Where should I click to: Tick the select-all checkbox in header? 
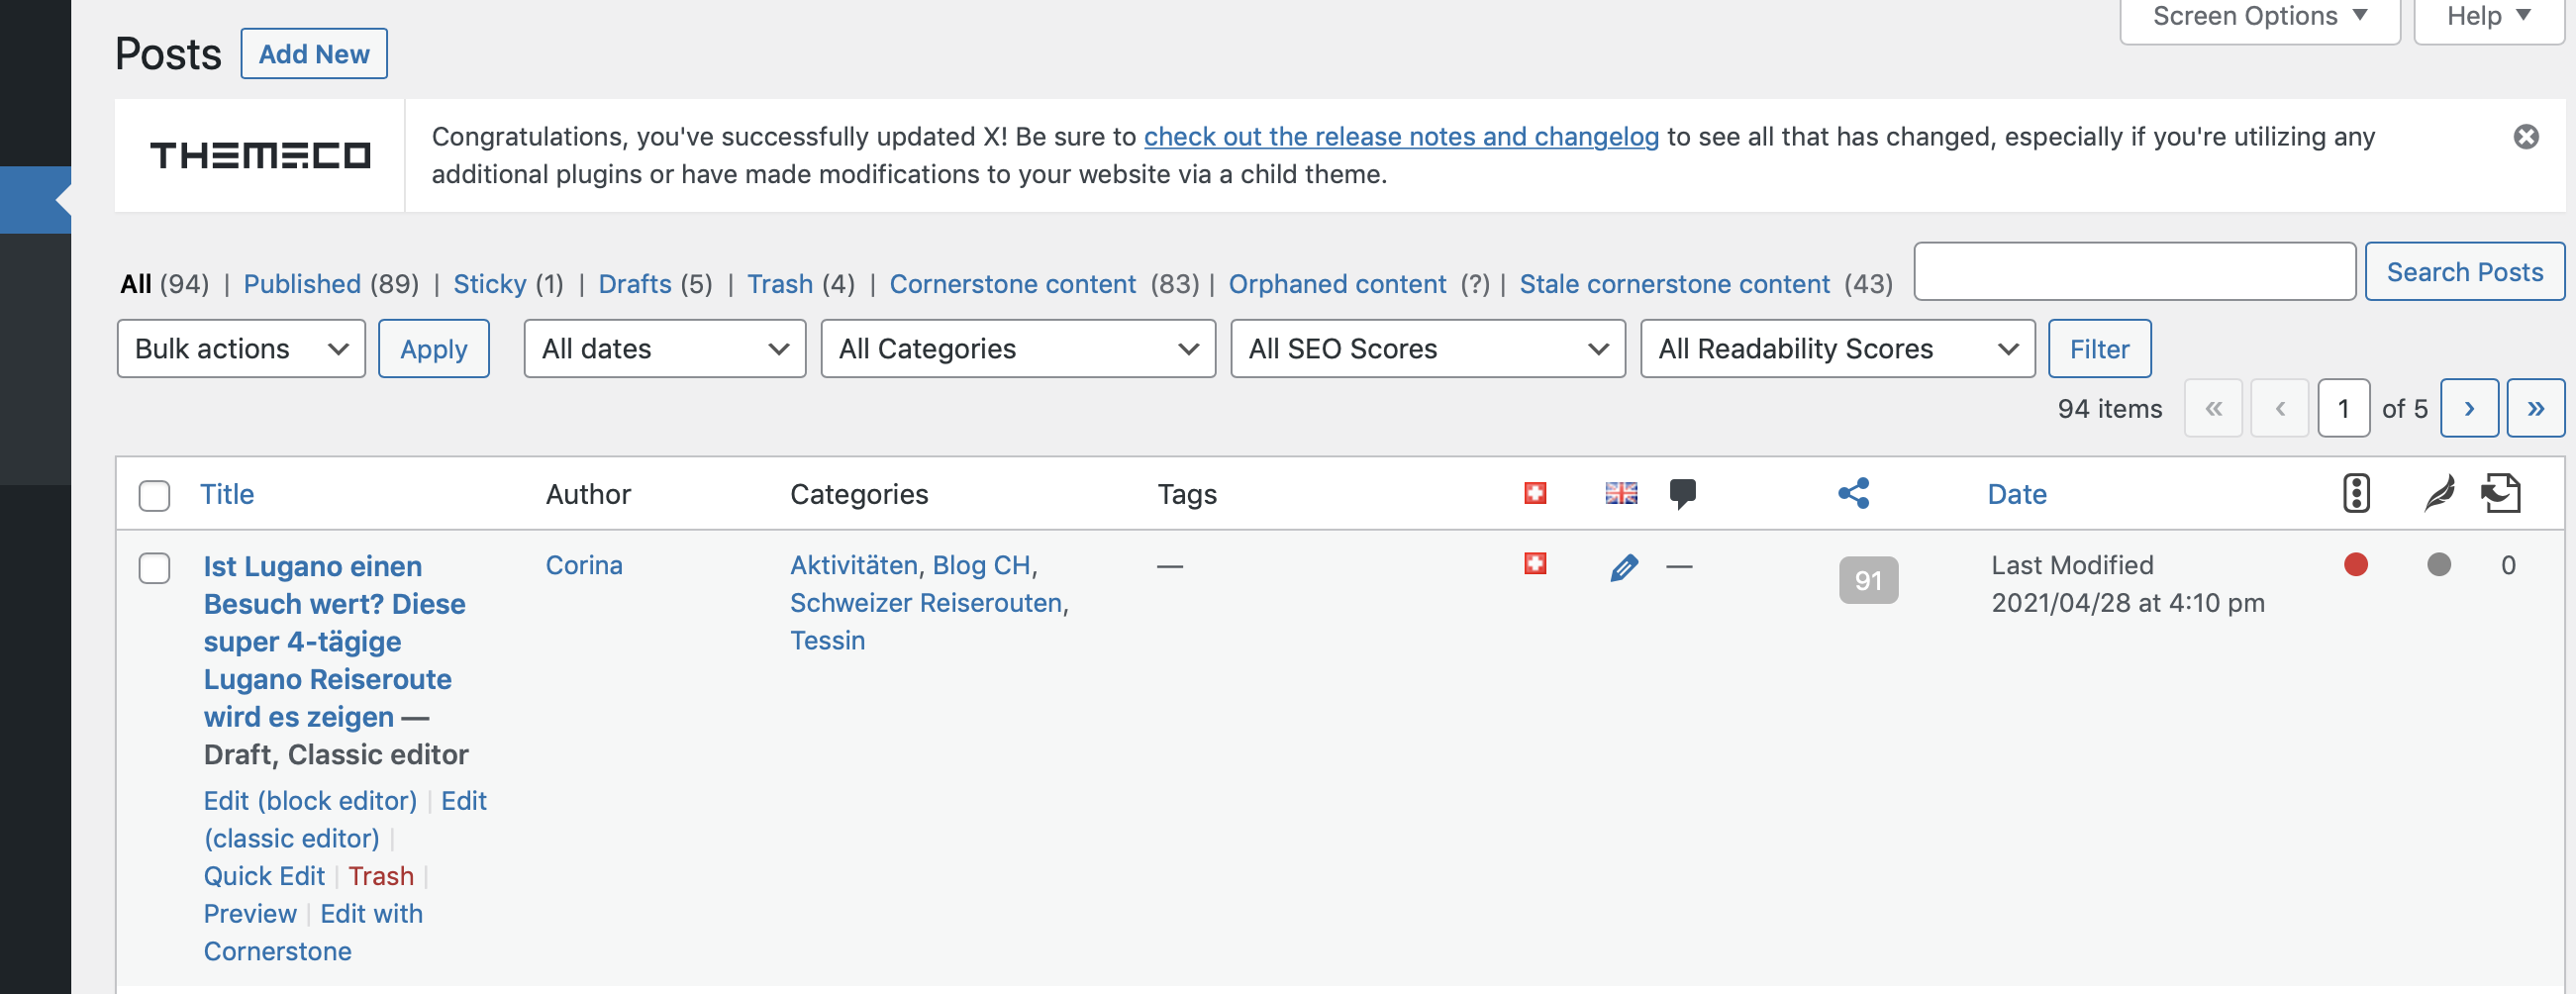tap(154, 495)
